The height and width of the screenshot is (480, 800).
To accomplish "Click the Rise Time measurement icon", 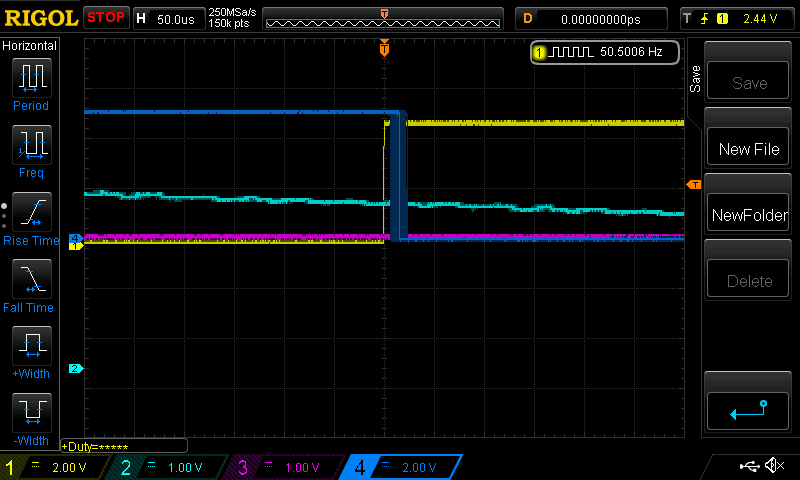I will pyautogui.click(x=31, y=212).
